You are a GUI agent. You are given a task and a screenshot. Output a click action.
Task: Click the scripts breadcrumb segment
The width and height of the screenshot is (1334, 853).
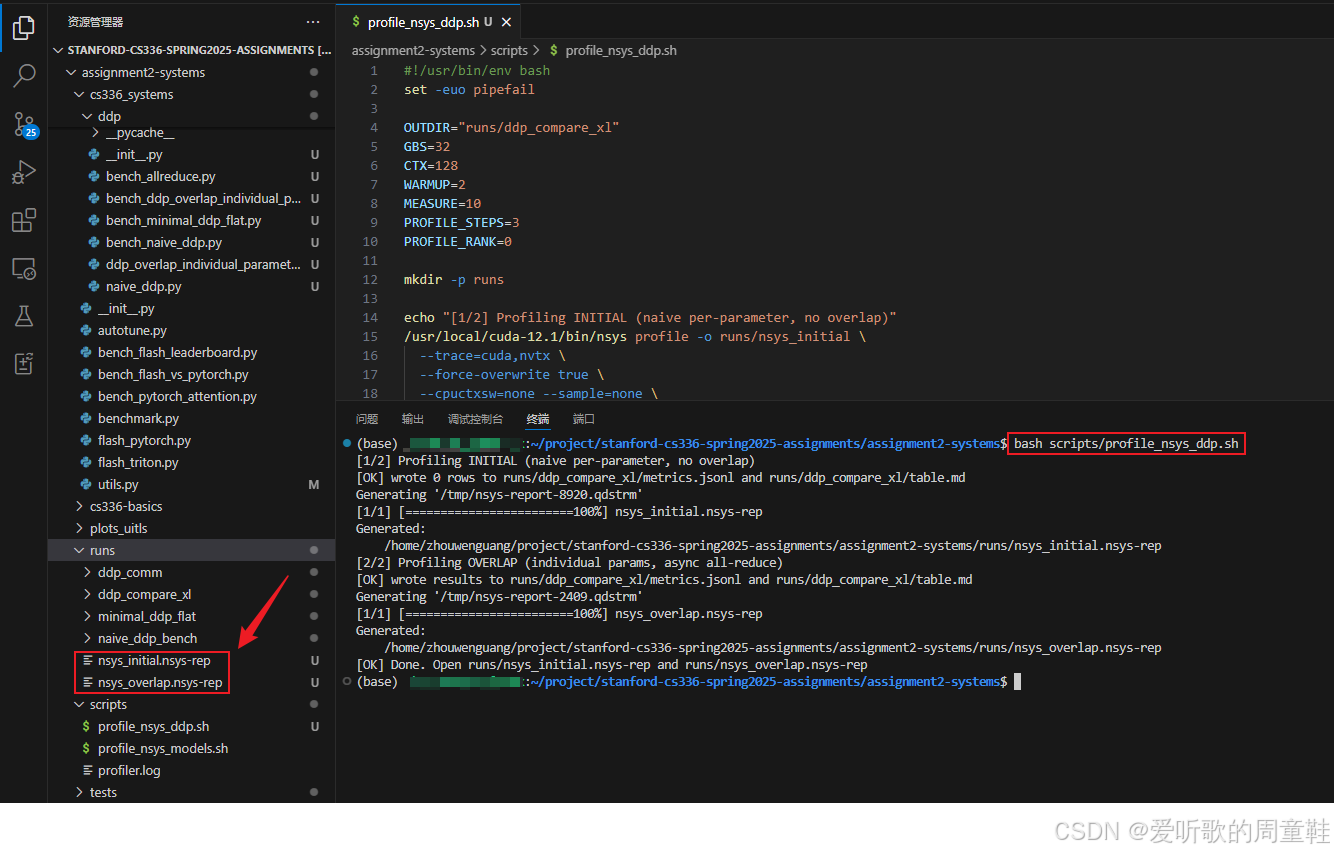pos(509,50)
